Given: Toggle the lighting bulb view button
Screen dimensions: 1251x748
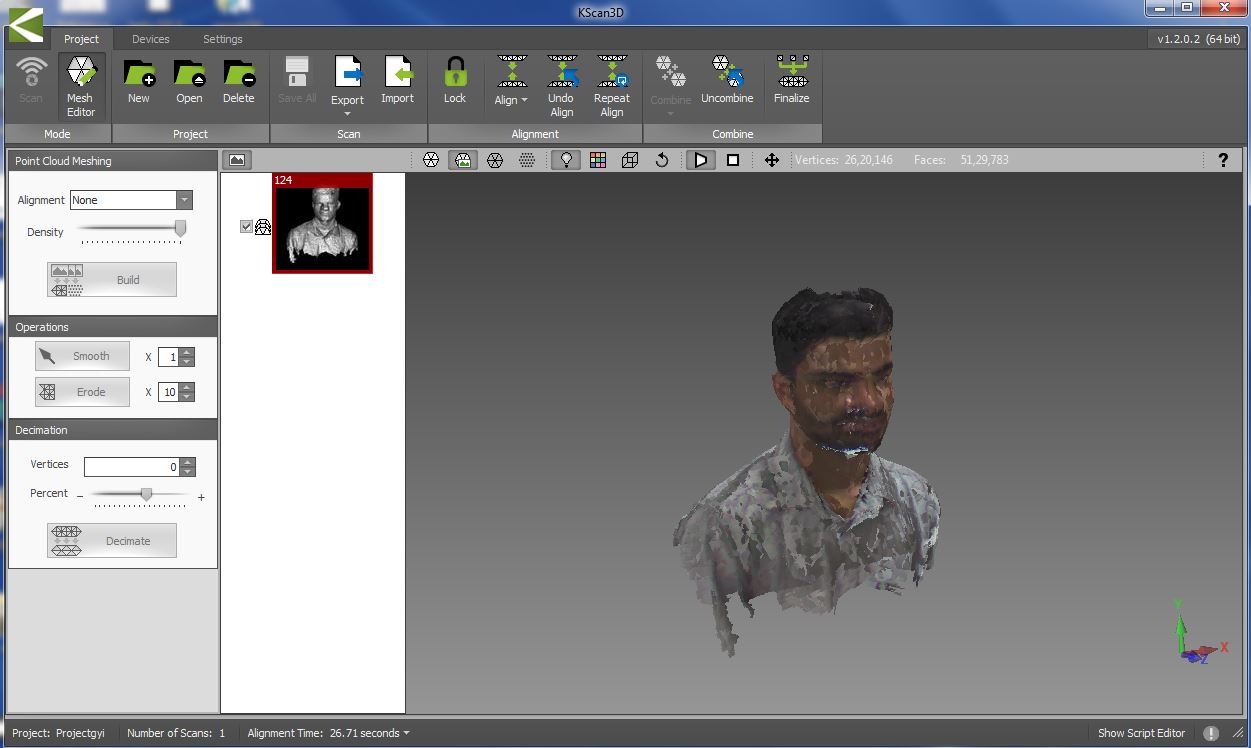Looking at the screenshot, I should (566, 160).
